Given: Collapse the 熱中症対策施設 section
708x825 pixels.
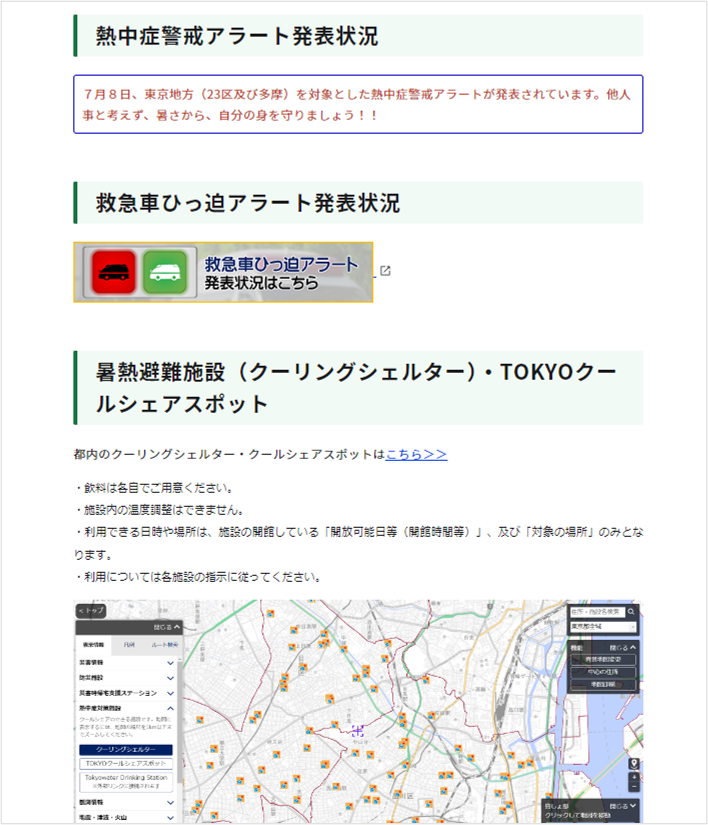Looking at the screenshot, I should [x=126, y=708].
